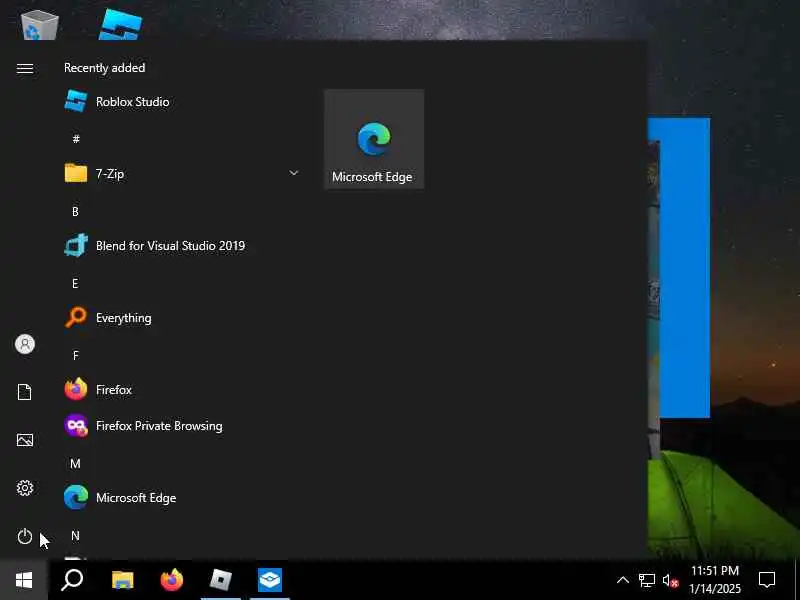The width and height of the screenshot is (800, 600).
Task: Click the pinned Microsoft Edge tile
Action: [374, 139]
